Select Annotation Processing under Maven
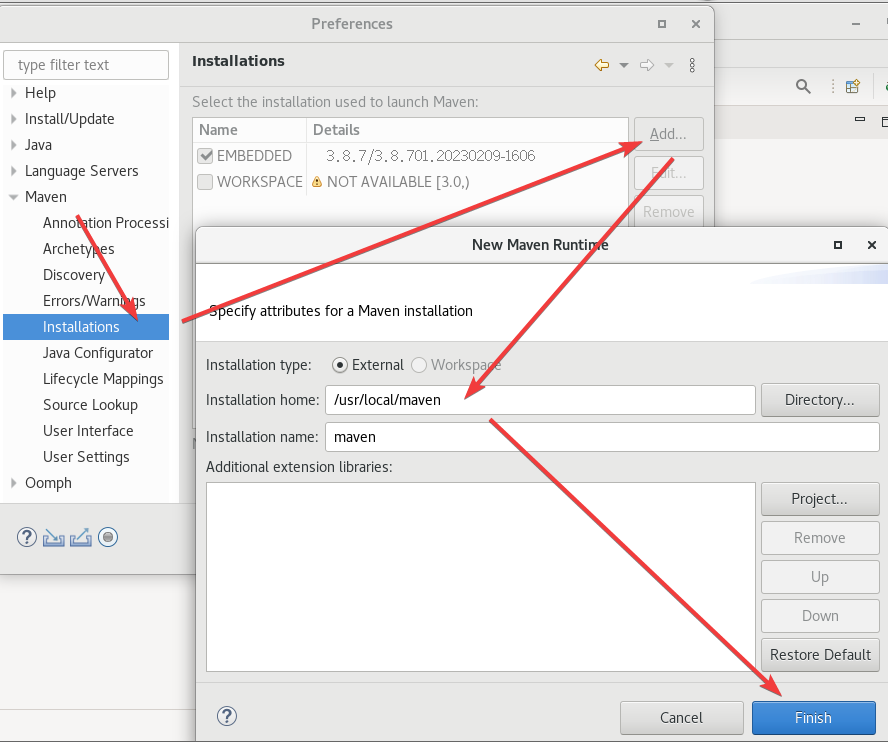Screen dimensions: 888x742 pos(105,223)
